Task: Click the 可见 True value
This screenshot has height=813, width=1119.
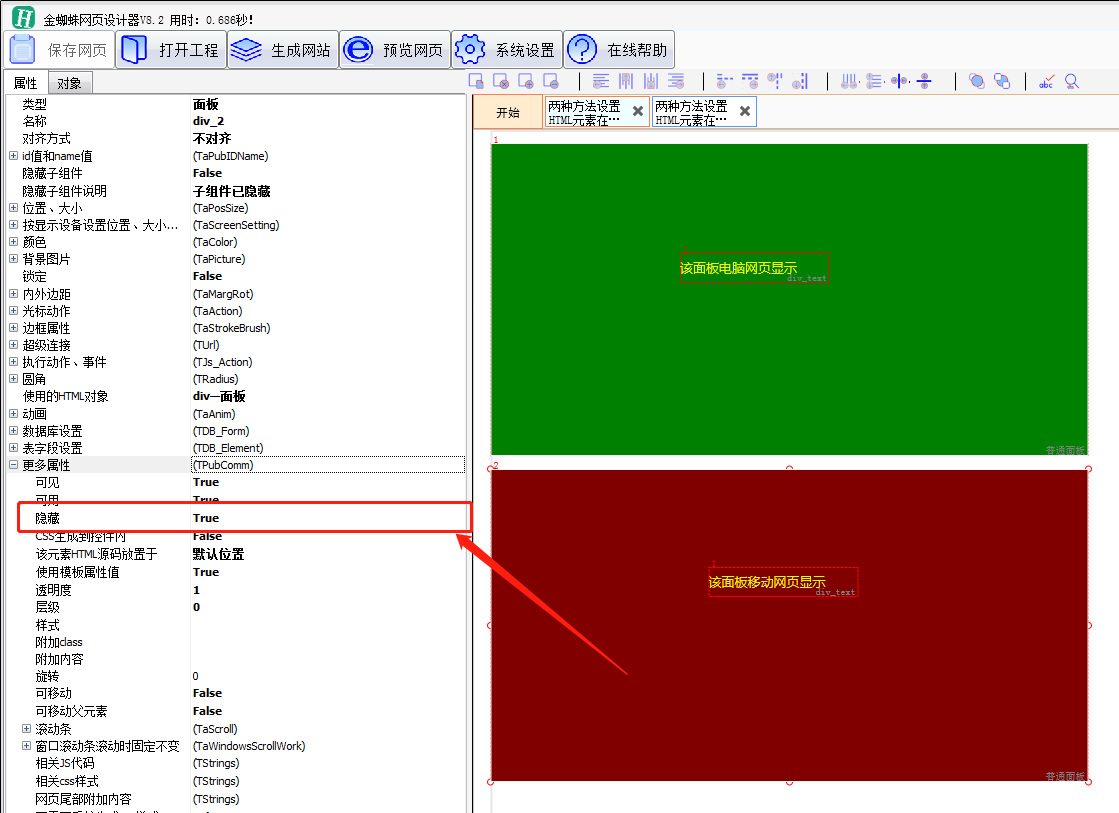Action: point(206,483)
